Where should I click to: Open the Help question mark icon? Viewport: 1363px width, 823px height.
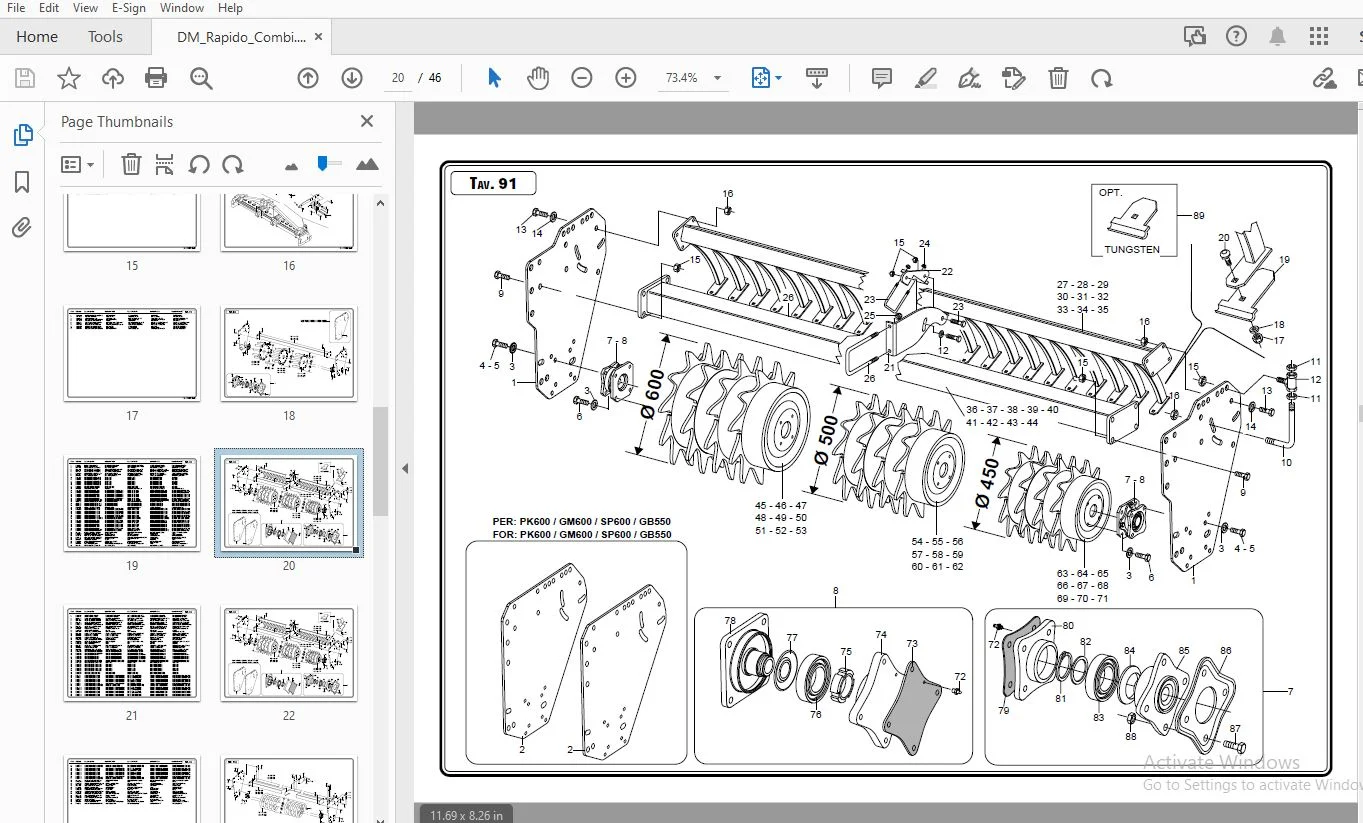click(x=1236, y=37)
